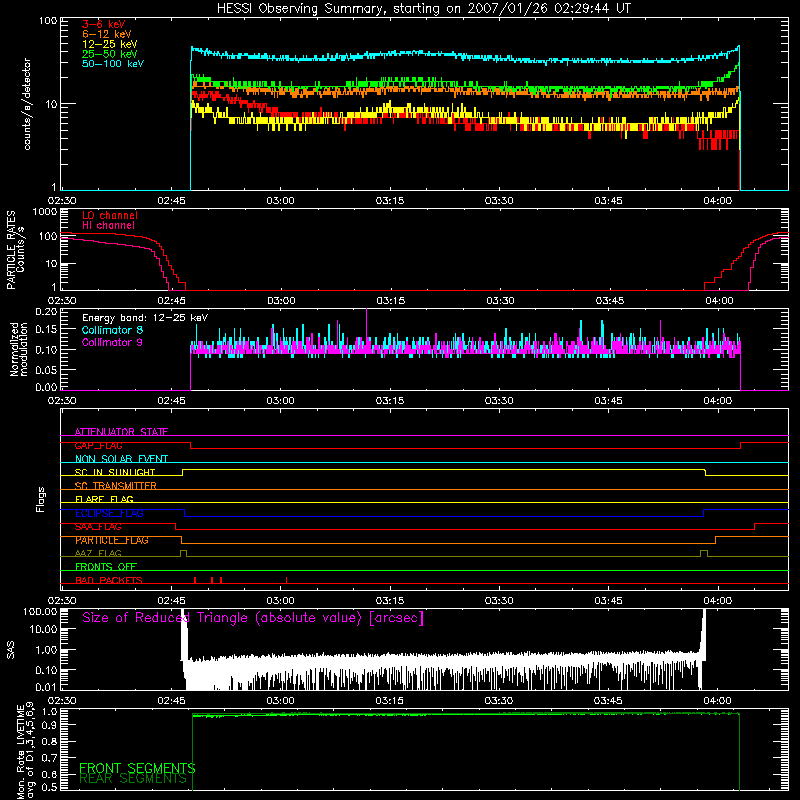The image size is (800, 800).
Task: Click the NON_SOLAR_EVENT flag label
Action: (x=121, y=459)
